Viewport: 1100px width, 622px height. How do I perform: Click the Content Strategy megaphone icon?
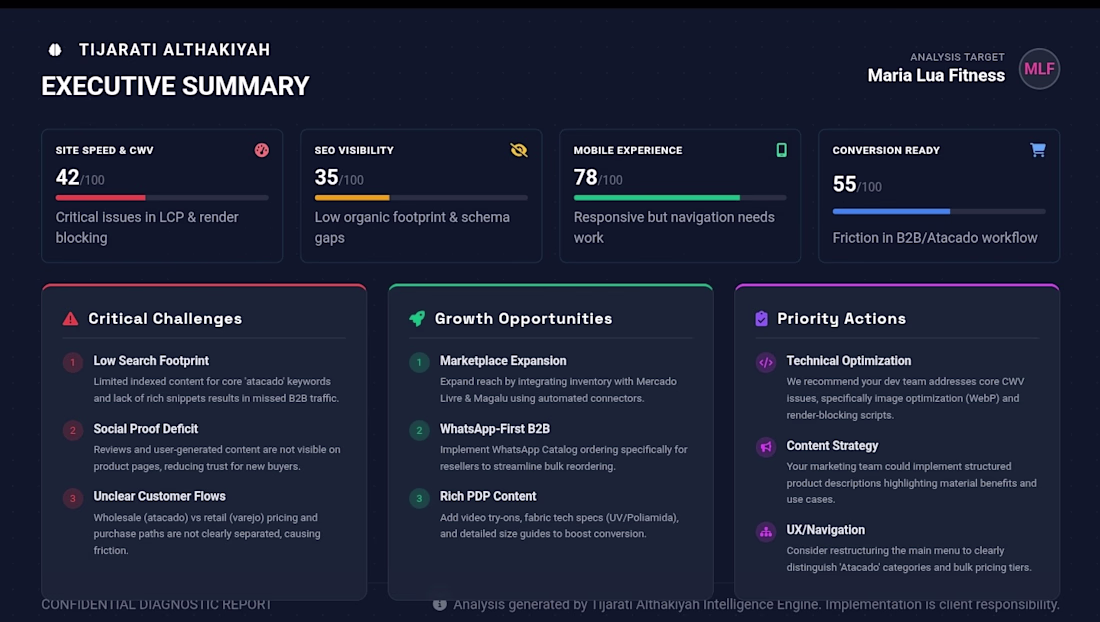click(x=766, y=447)
